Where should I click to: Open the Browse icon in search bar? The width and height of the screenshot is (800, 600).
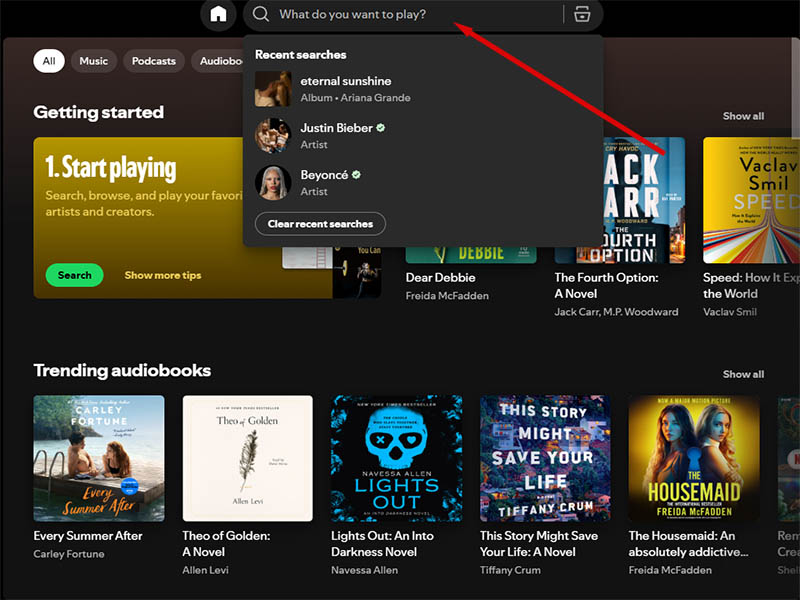[582, 14]
